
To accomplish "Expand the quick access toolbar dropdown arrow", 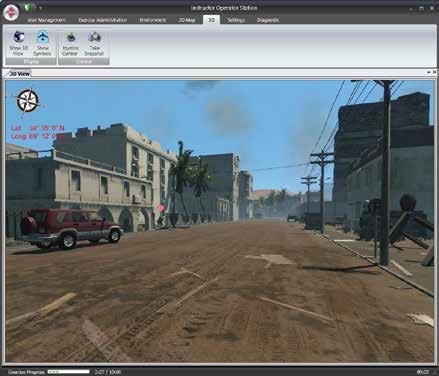I will pyautogui.click(x=40, y=8).
